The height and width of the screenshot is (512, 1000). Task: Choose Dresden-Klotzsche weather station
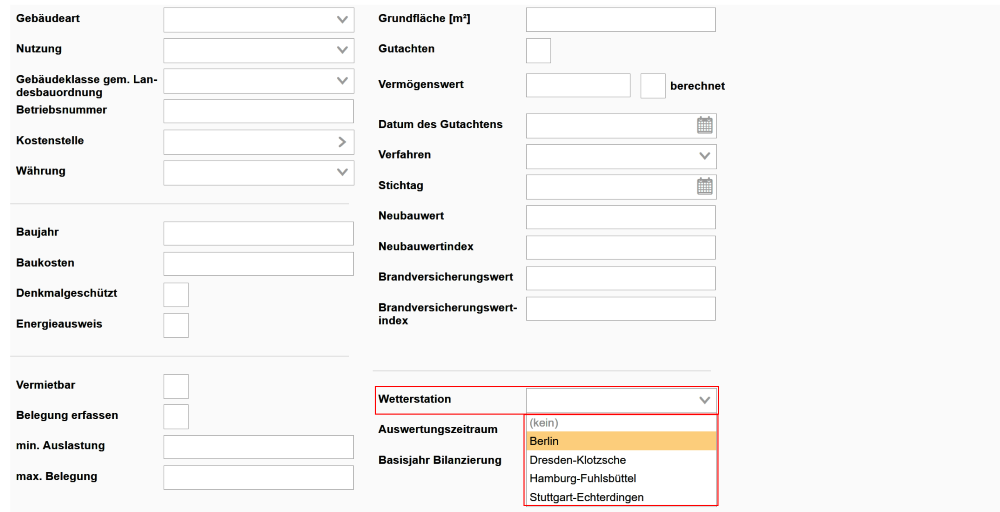point(620,460)
